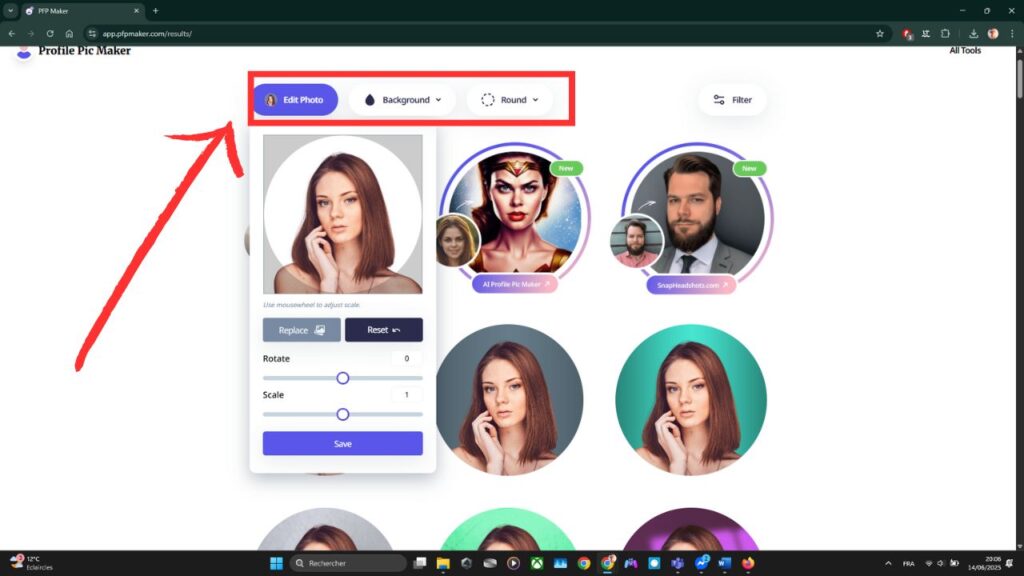Image resolution: width=1024 pixels, height=576 pixels.
Task: Open Microsoft Word from the taskbar
Action: [x=724, y=563]
